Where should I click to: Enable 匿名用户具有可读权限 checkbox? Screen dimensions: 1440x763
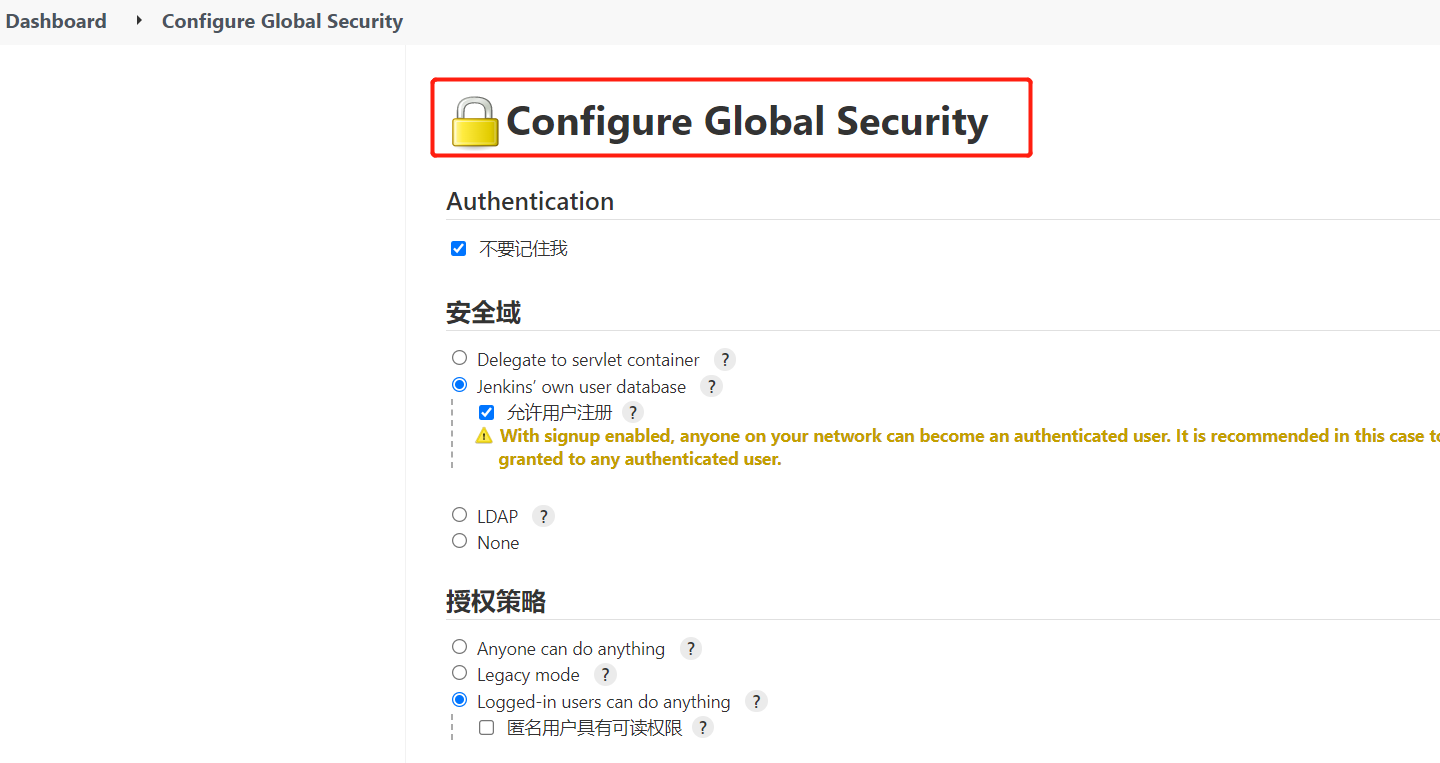coord(487,728)
